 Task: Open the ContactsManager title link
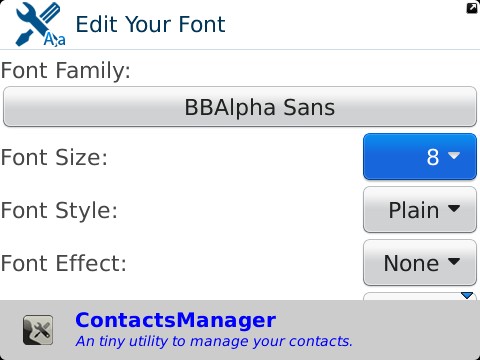pyautogui.click(x=176, y=320)
